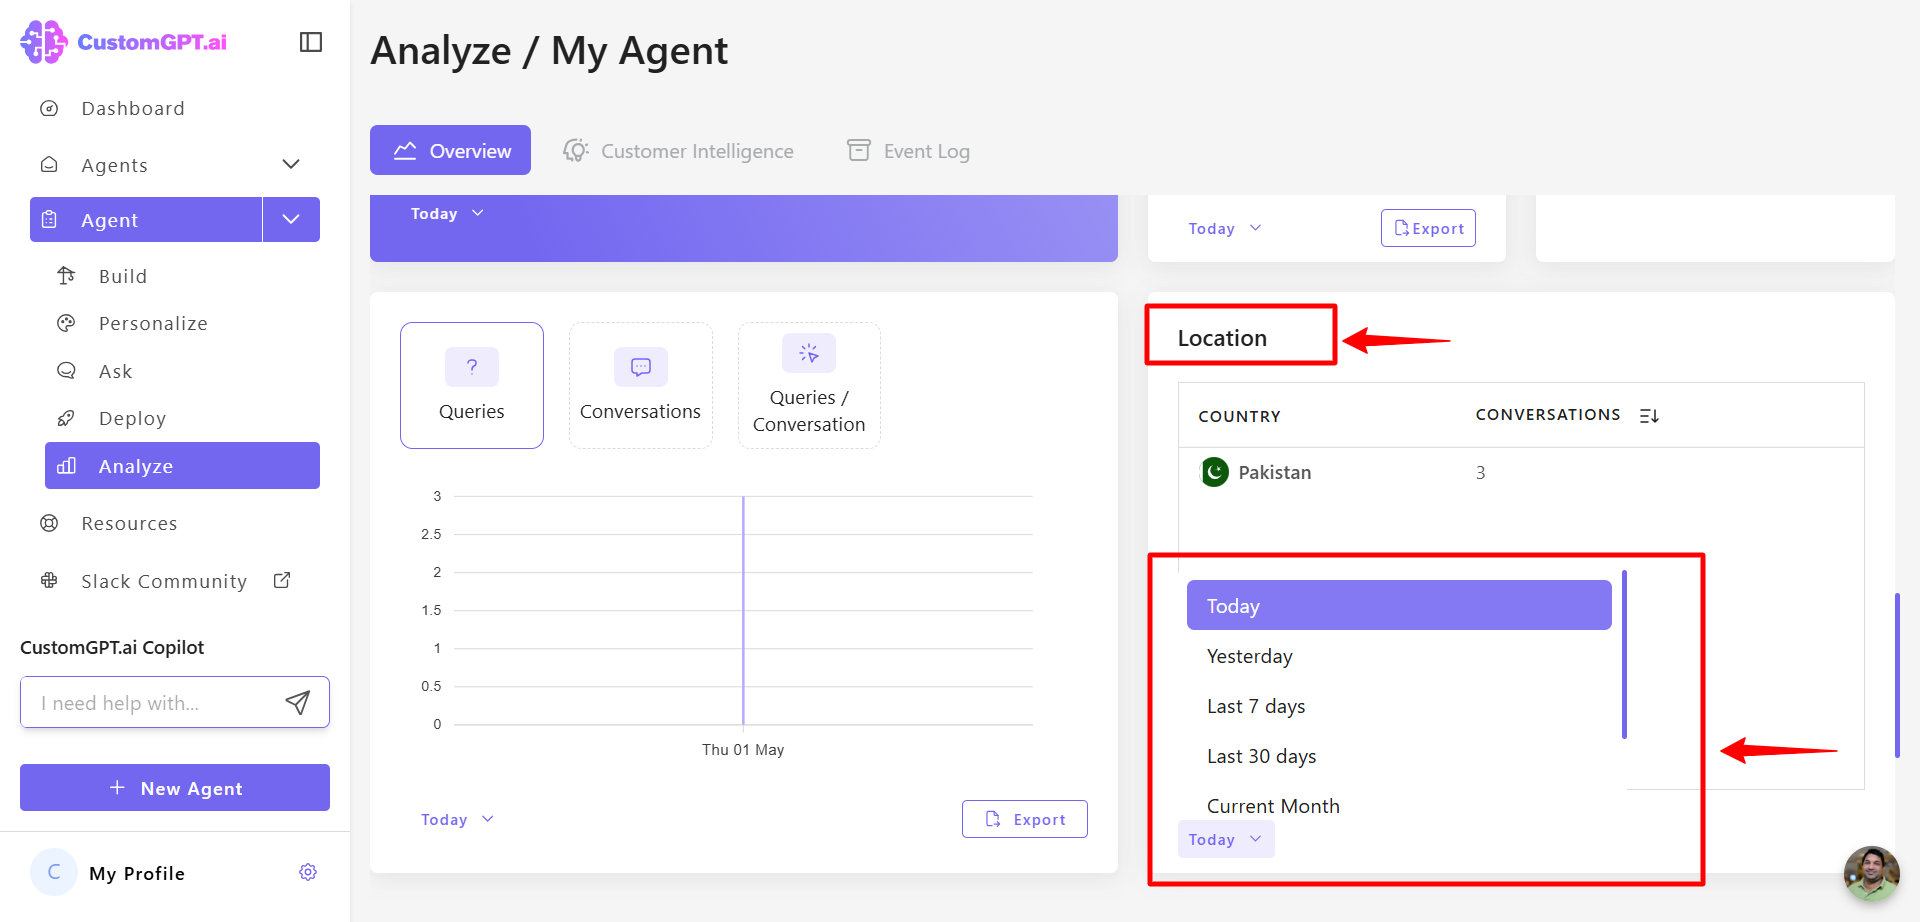Open the support chat avatar
This screenshot has height=922, width=1920.
tap(1871, 873)
